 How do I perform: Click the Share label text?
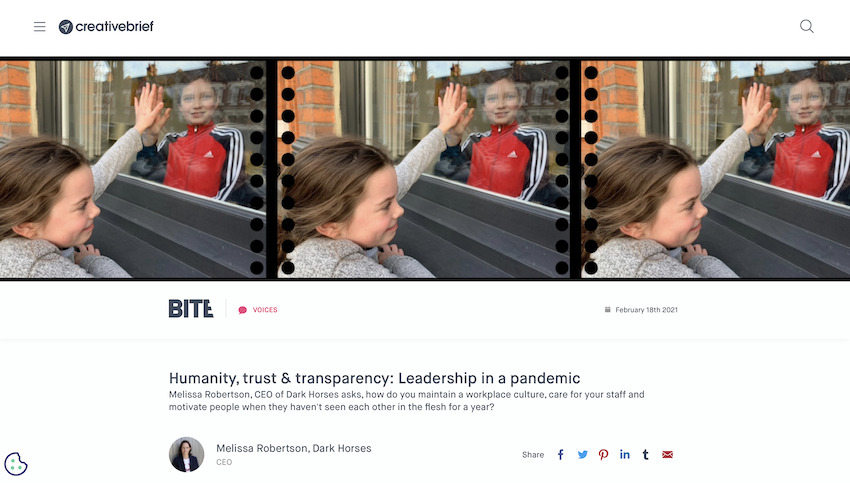click(533, 455)
